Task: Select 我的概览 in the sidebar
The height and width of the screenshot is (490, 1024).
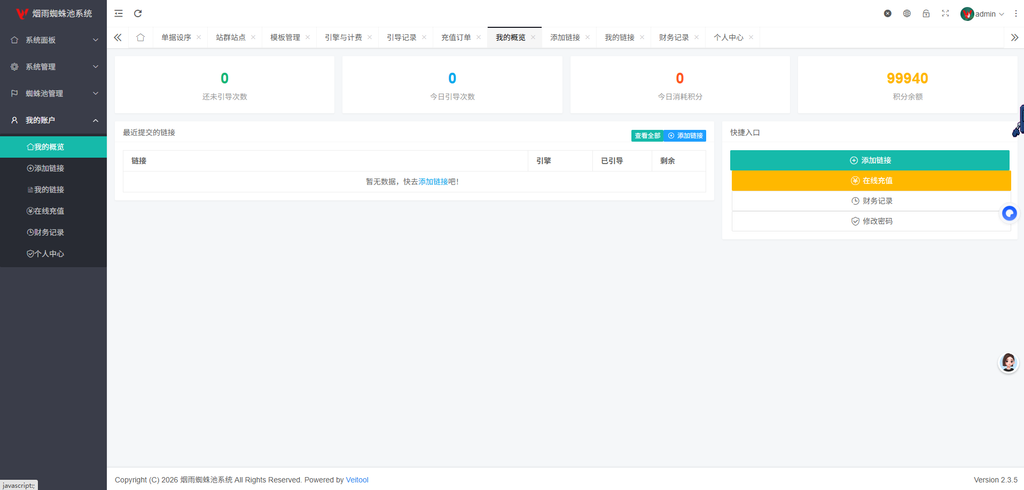Action: [54, 147]
